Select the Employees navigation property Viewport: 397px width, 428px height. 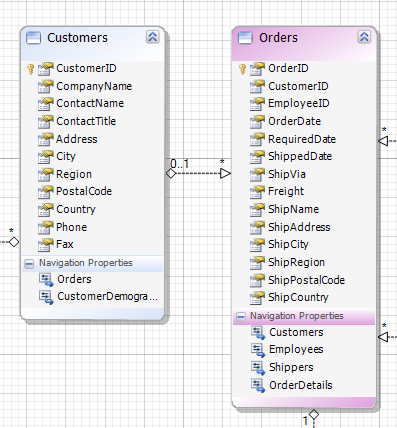coord(296,350)
